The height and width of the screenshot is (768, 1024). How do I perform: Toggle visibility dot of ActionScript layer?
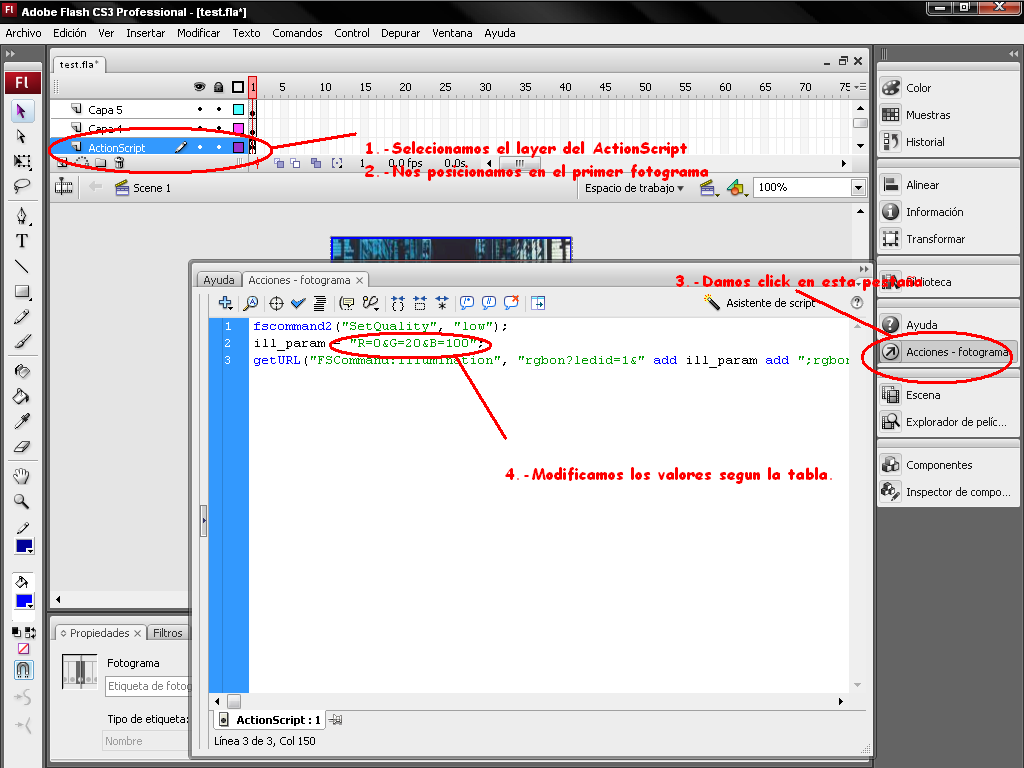coord(200,148)
